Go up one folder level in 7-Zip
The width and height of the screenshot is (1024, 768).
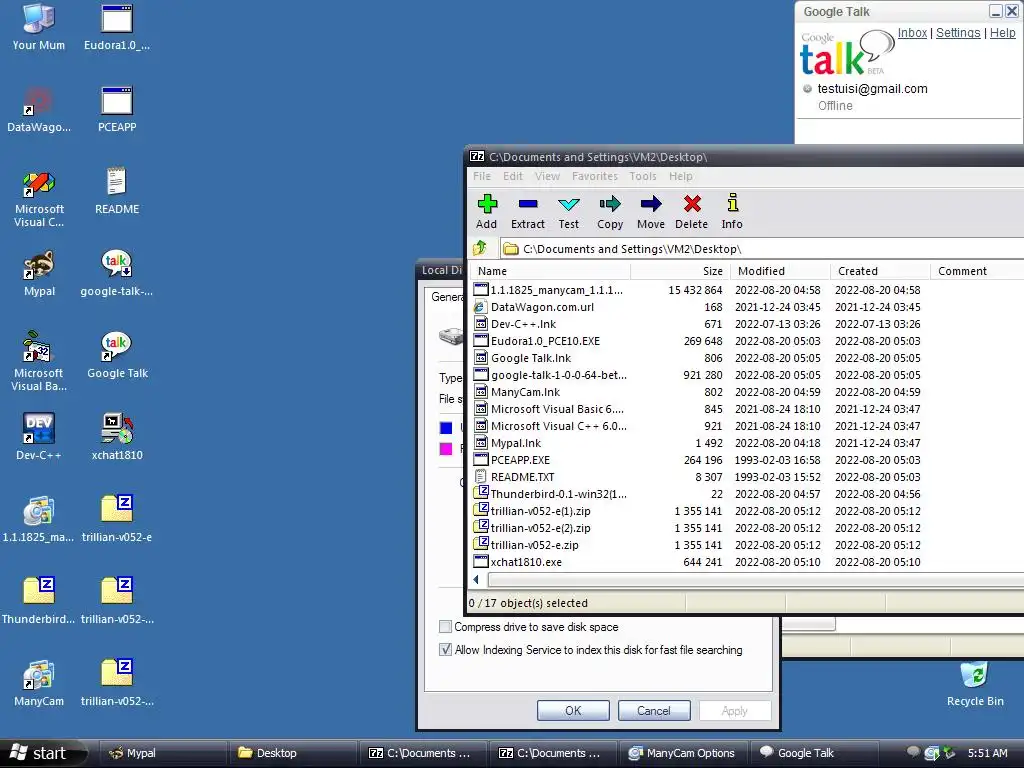[x=480, y=248]
